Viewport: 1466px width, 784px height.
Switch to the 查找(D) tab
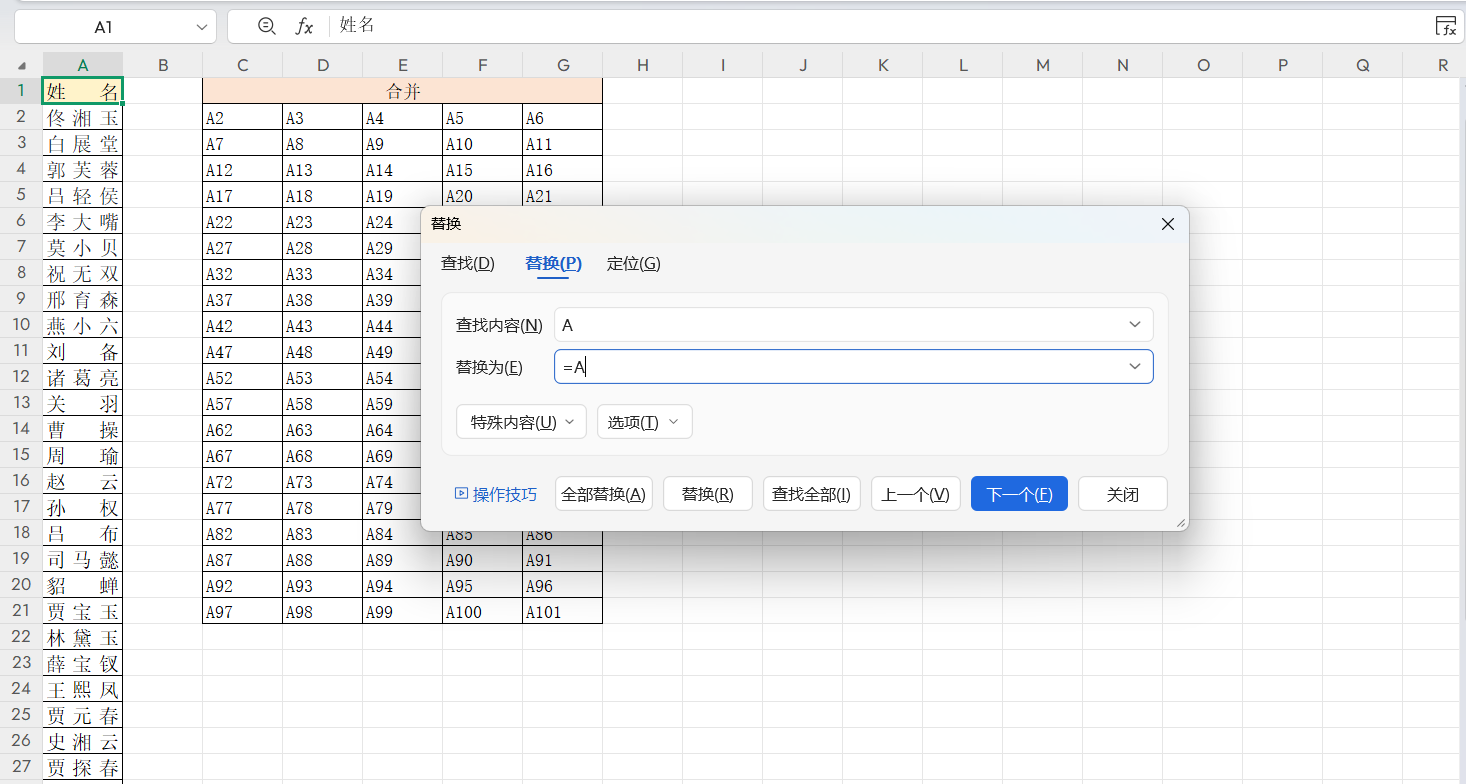click(x=467, y=263)
